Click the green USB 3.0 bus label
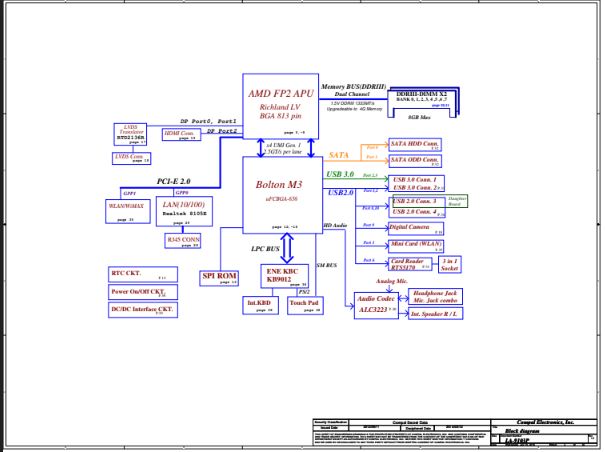This screenshot has height=452, width=605. pyautogui.click(x=340, y=174)
